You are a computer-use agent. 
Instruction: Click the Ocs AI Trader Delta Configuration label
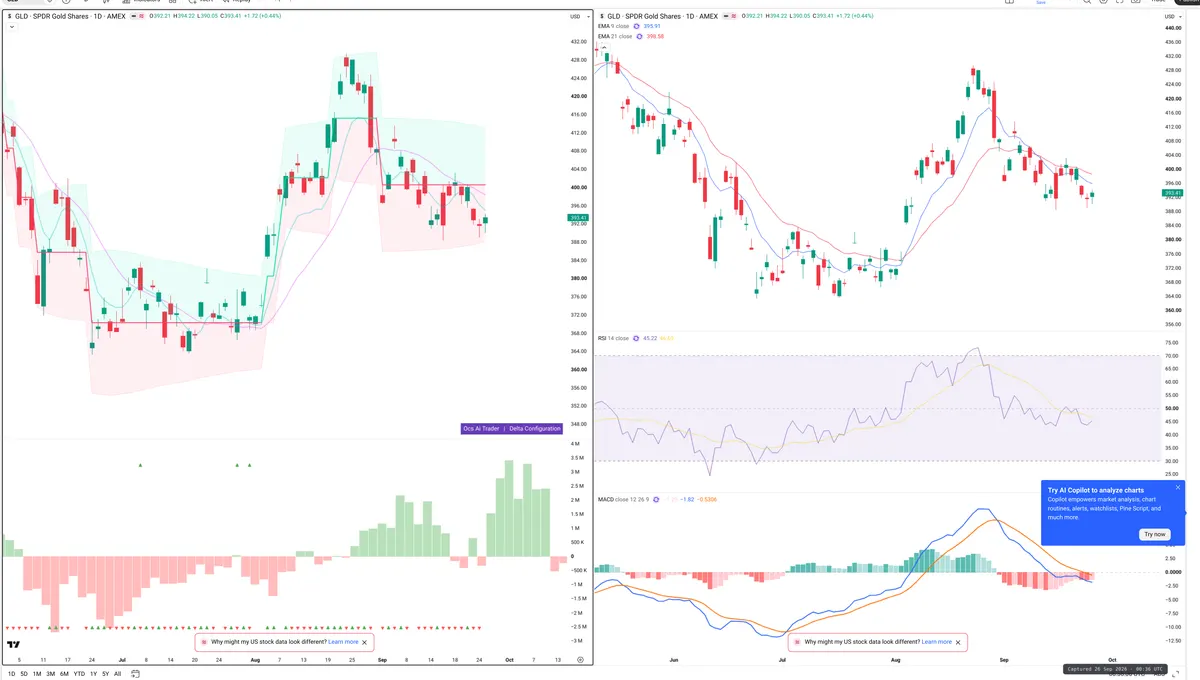click(x=511, y=428)
